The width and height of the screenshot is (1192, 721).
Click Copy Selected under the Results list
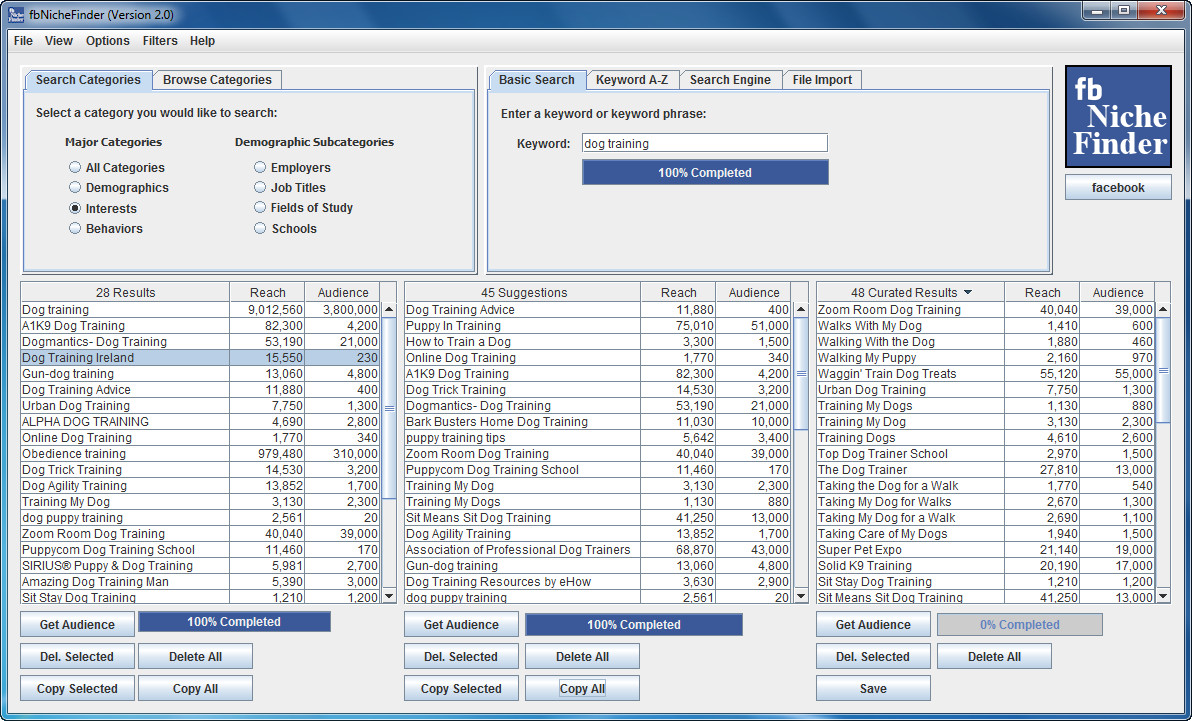pos(78,688)
